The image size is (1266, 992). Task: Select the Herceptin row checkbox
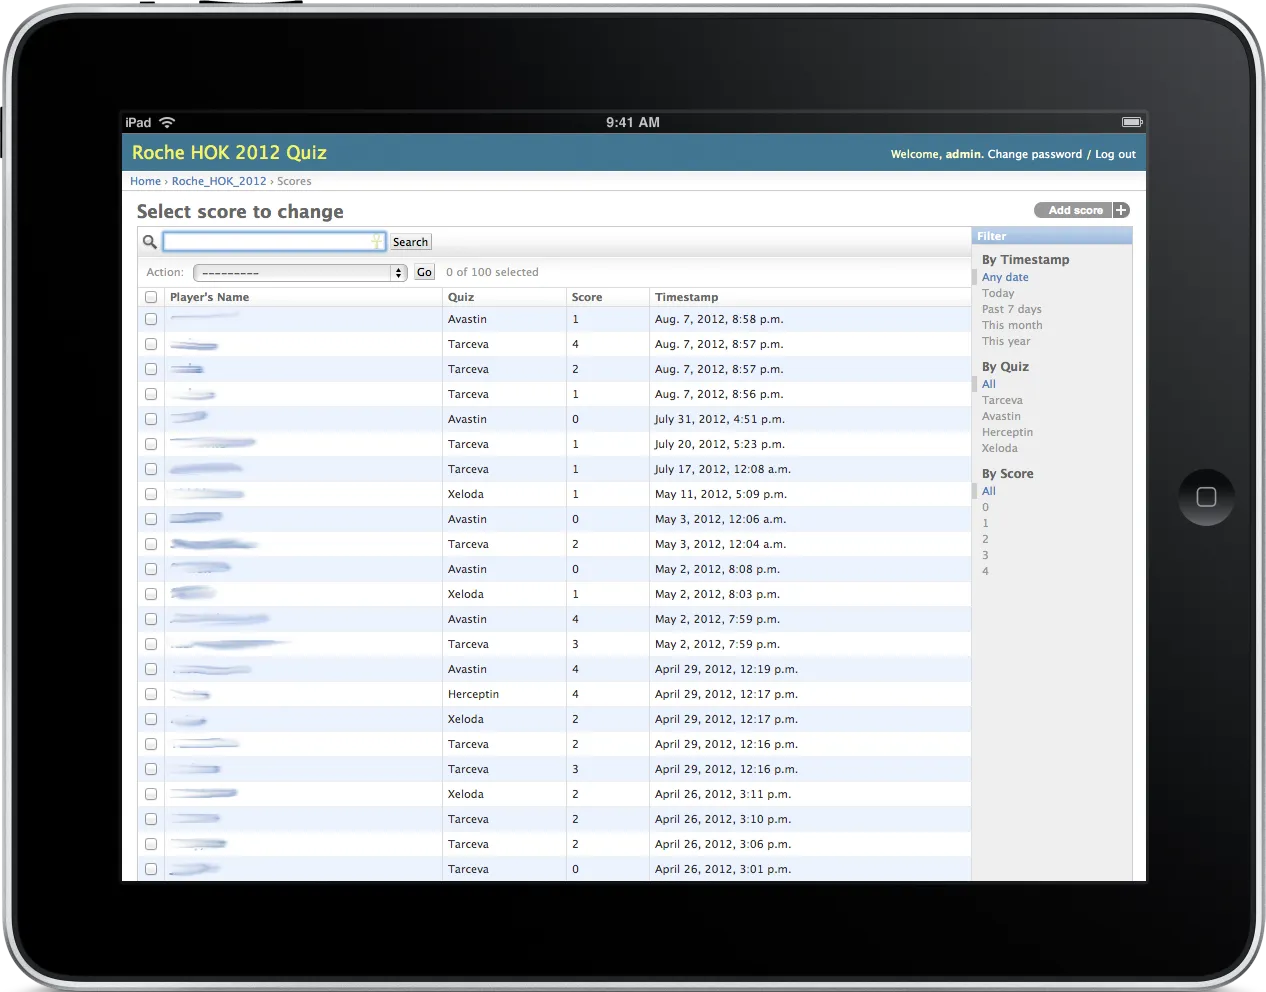(x=151, y=694)
